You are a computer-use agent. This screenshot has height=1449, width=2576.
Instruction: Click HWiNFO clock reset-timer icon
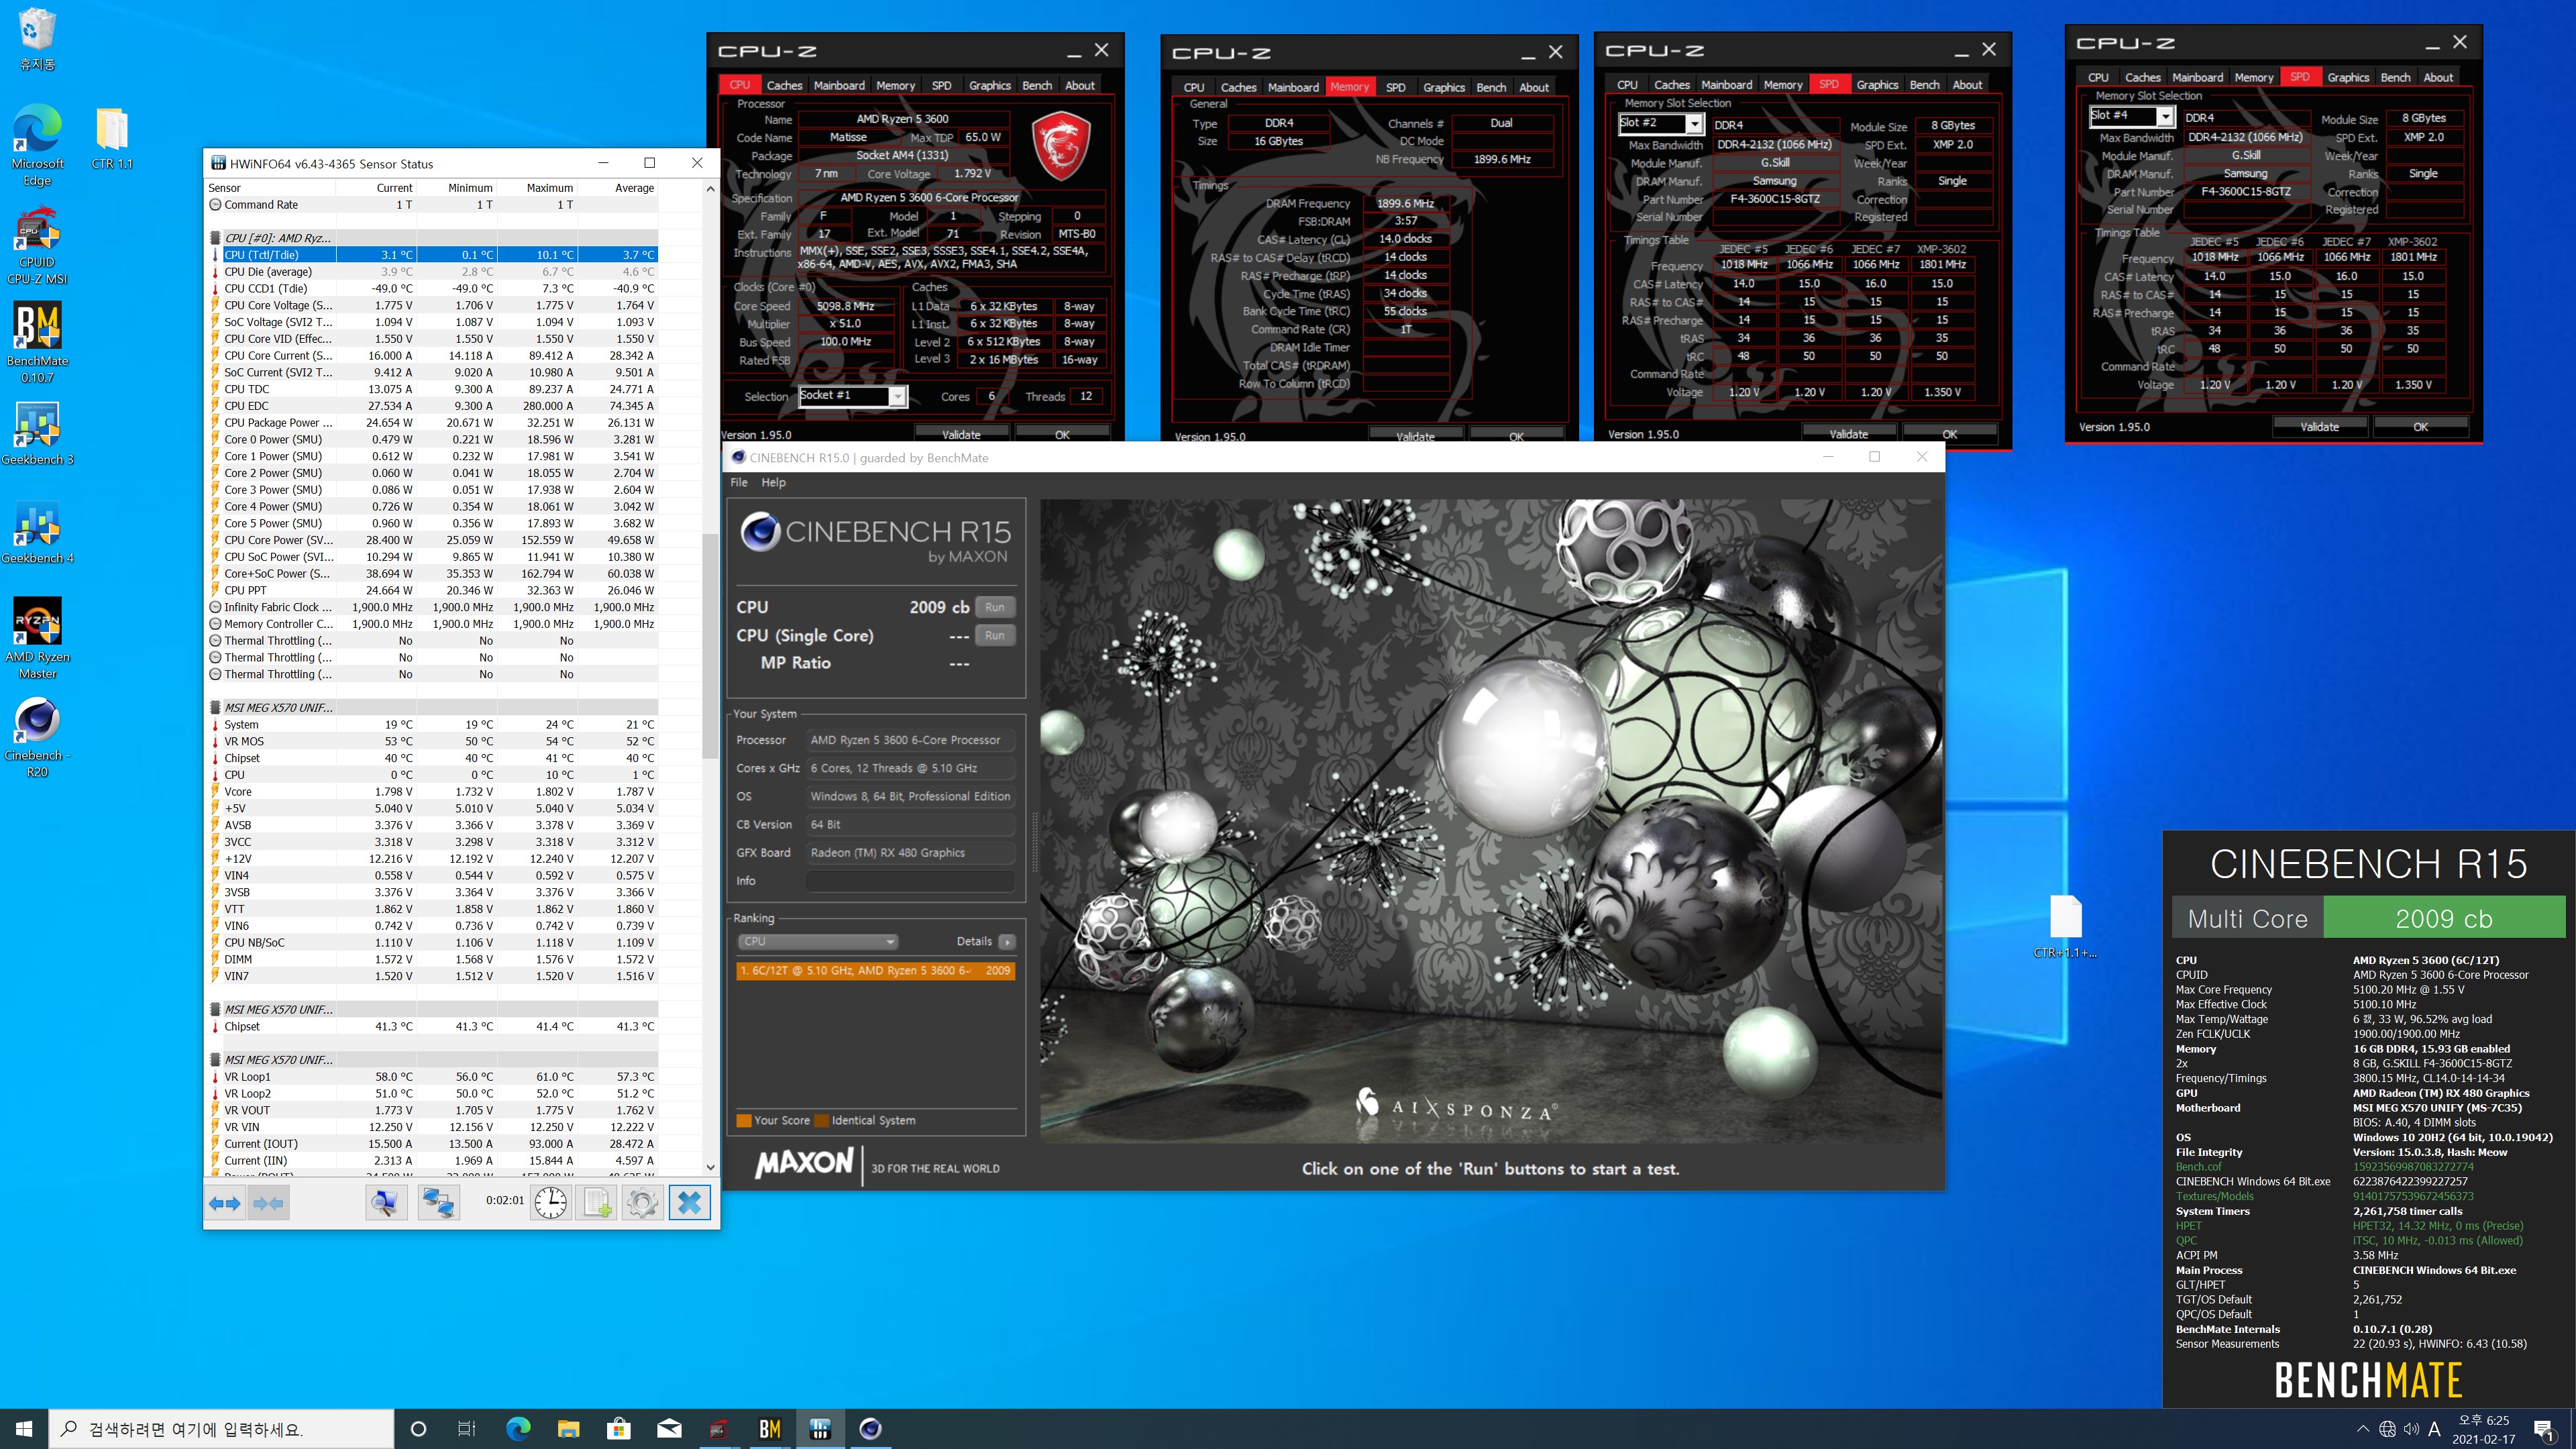point(550,1203)
